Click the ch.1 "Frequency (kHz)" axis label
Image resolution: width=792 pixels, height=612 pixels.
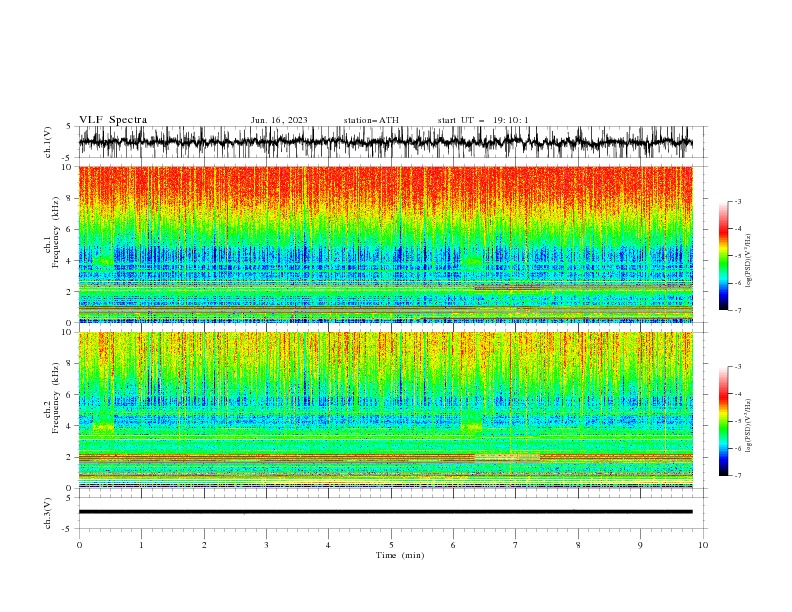(x=54, y=233)
